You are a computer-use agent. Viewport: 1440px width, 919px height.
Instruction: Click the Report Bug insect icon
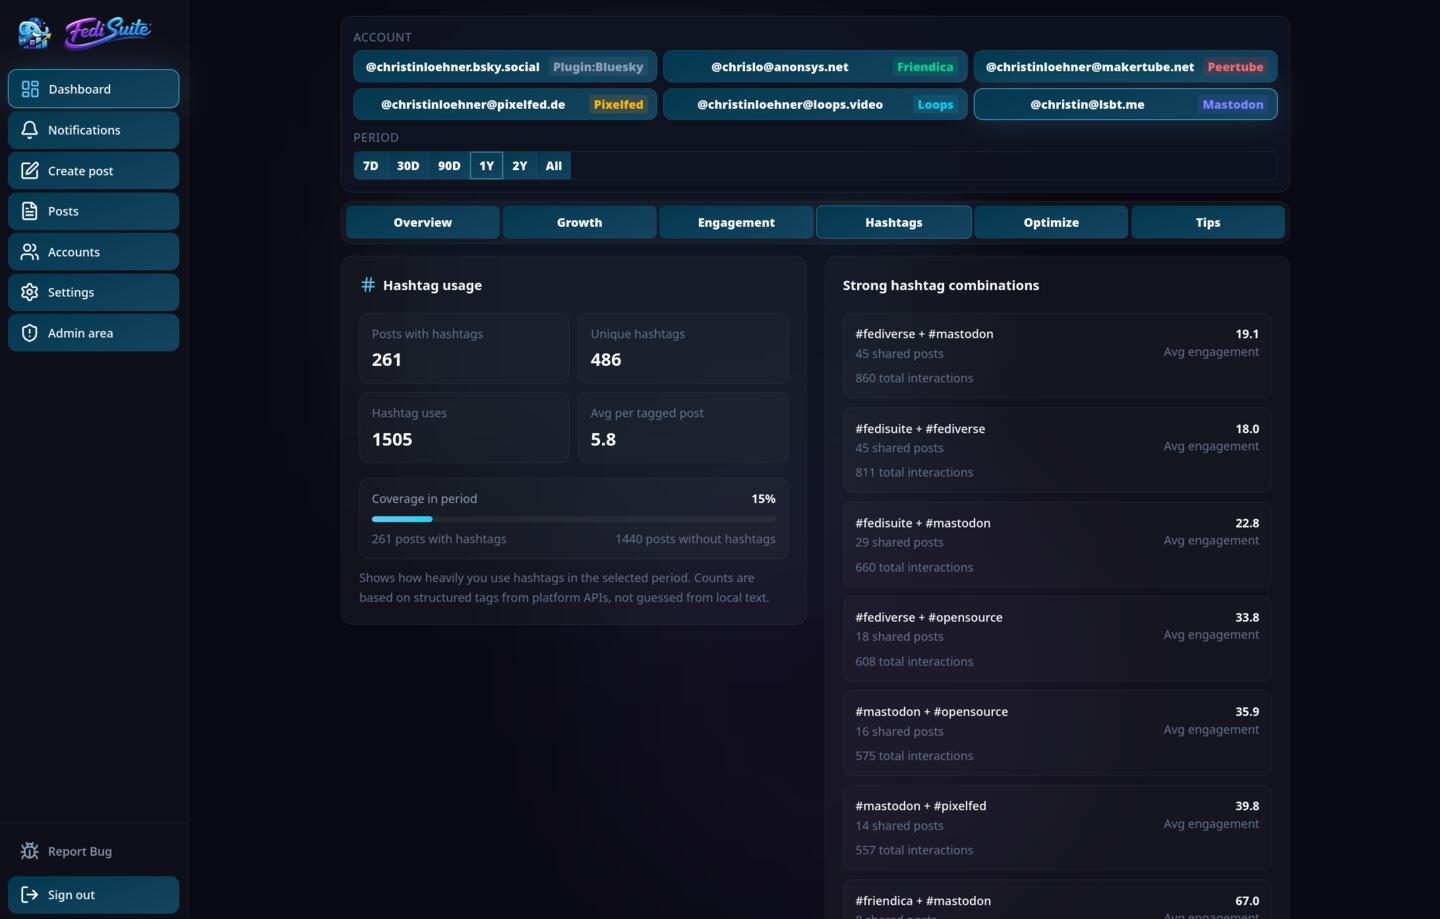(x=30, y=851)
